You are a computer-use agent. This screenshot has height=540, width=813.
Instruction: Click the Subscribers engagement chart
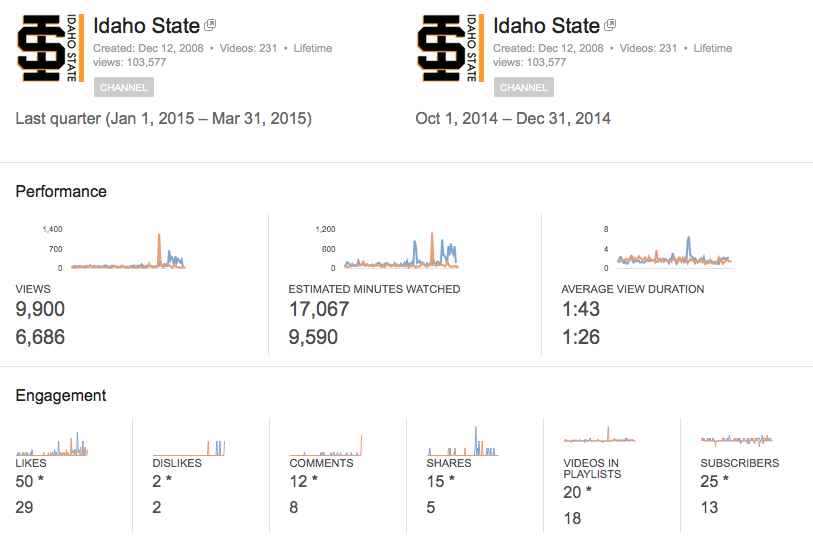736,439
